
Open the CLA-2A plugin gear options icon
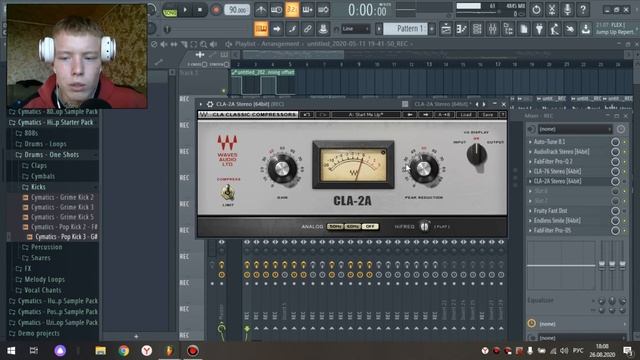pos(210,104)
